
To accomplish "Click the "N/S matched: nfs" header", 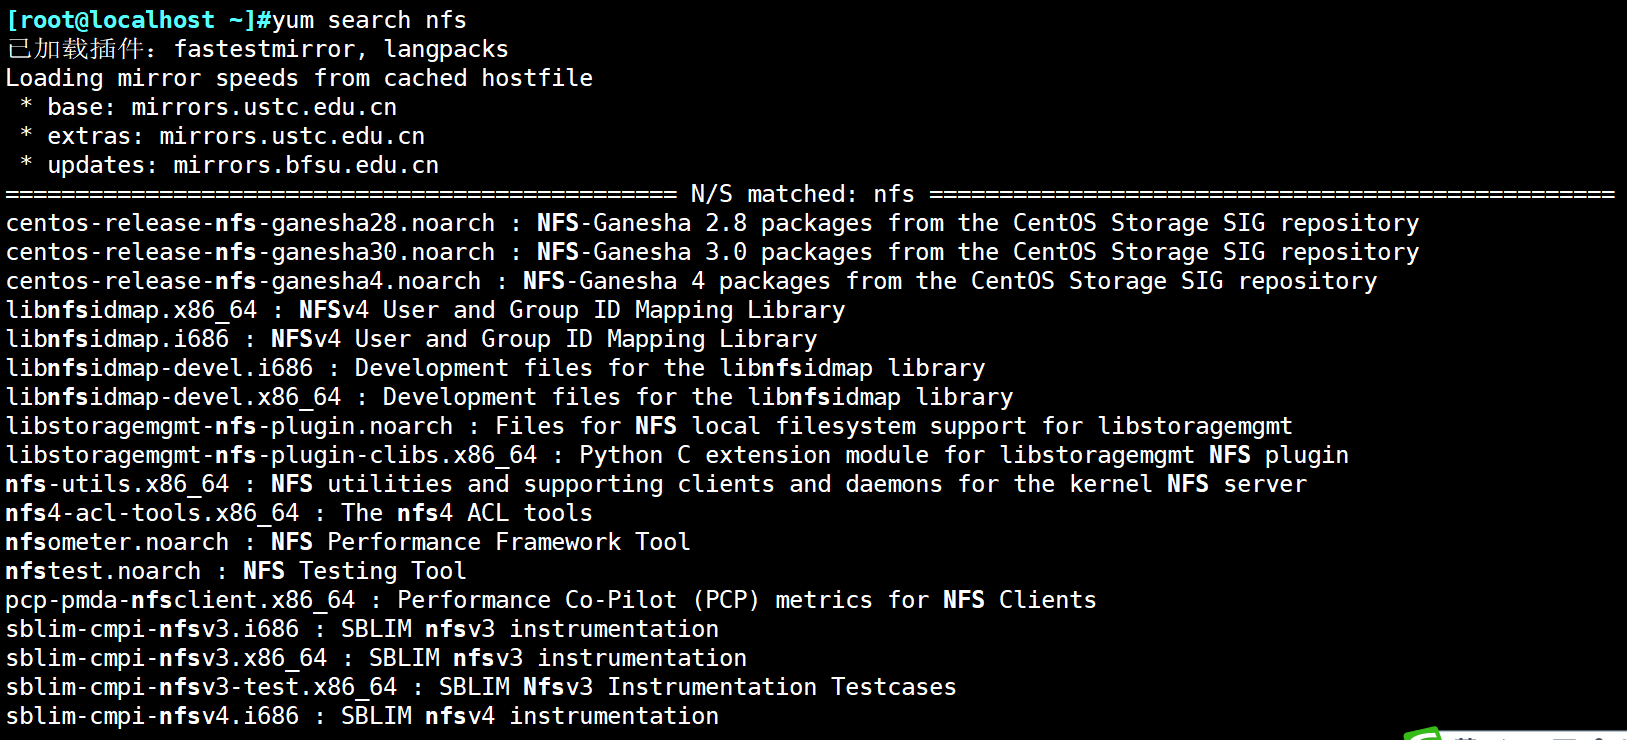I will tap(802, 194).
